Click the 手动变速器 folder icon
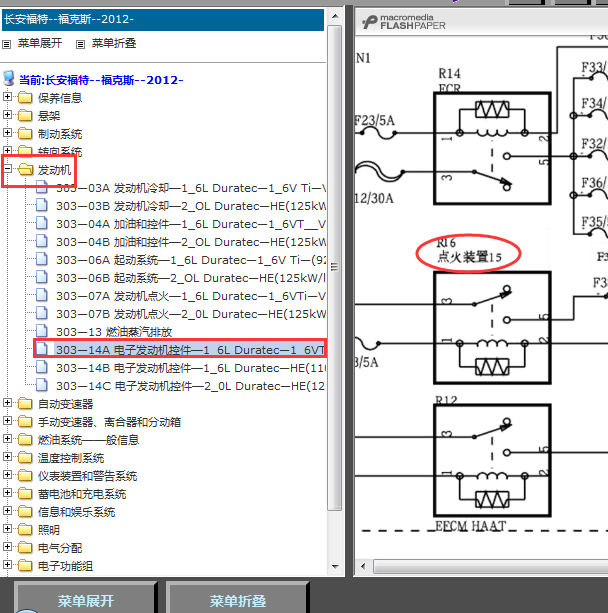608x613 pixels. pos(25,421)
